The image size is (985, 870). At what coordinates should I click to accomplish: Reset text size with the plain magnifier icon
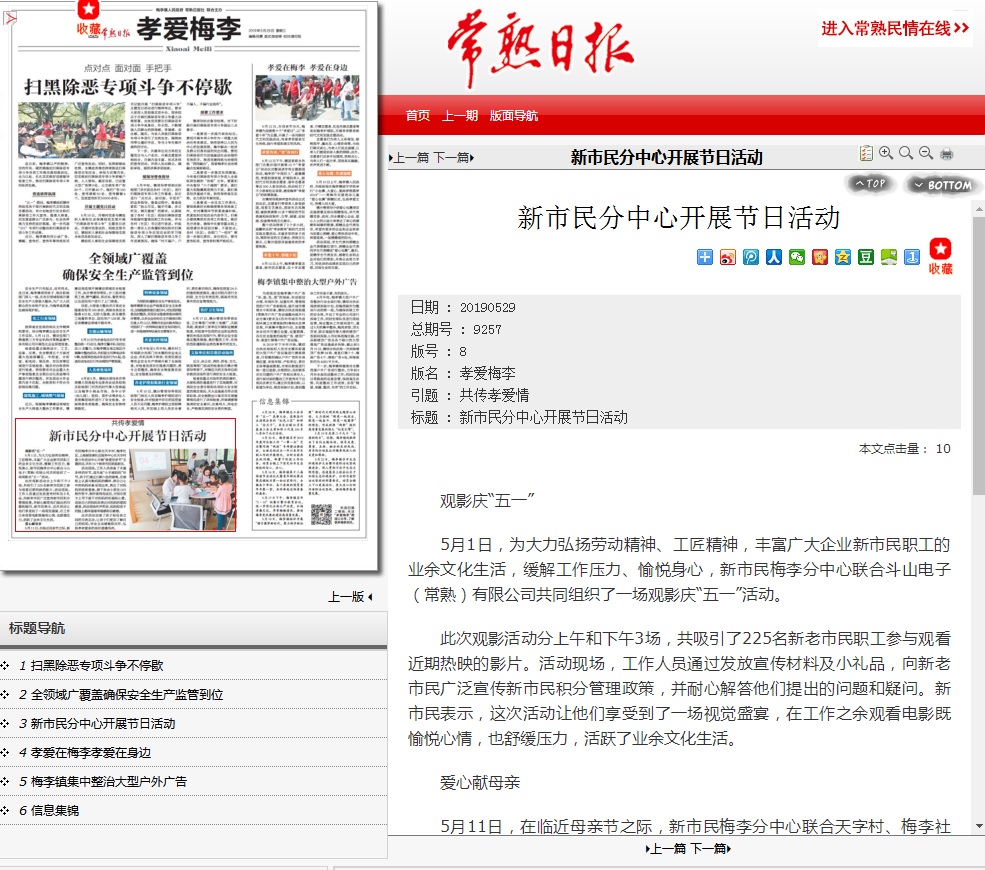[906, 153]
